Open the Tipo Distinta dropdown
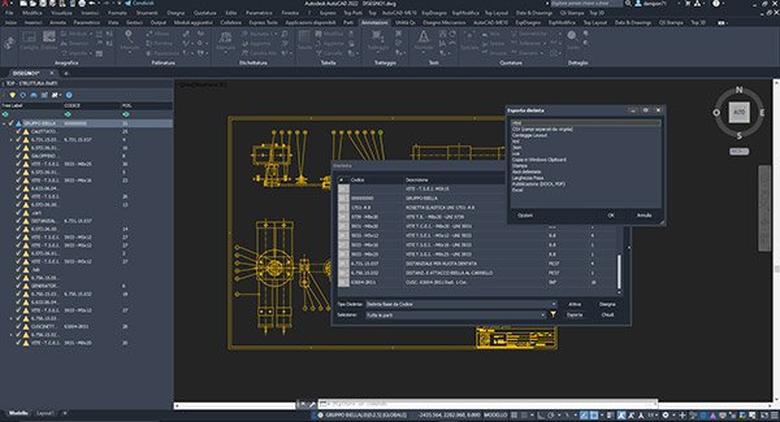Screen dimensions: 780x422 tap(459, 303)
